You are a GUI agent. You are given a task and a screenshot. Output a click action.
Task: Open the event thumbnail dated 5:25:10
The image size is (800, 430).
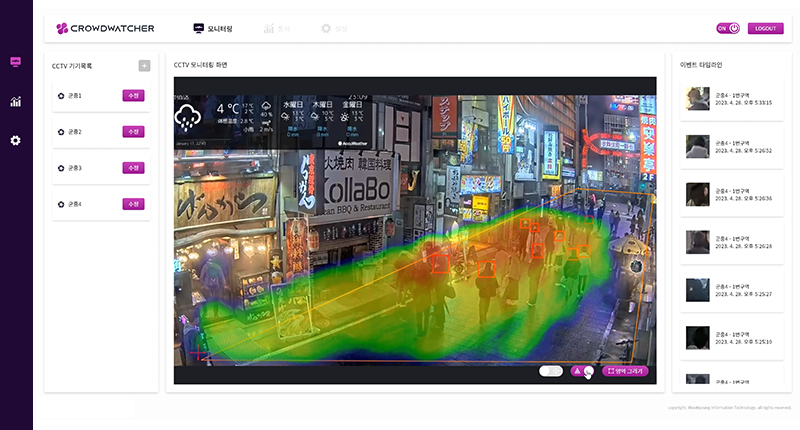(x=697, y=338)
